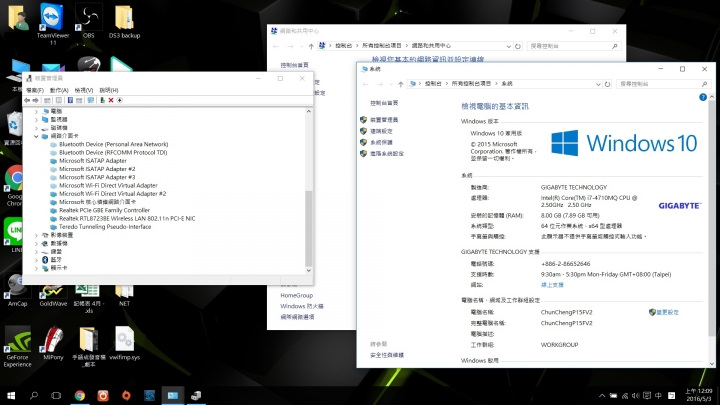Click the circled down-arrow disable device icon
Image resolution: width=720 pixels, height=405 pixels.
[119, 100]
